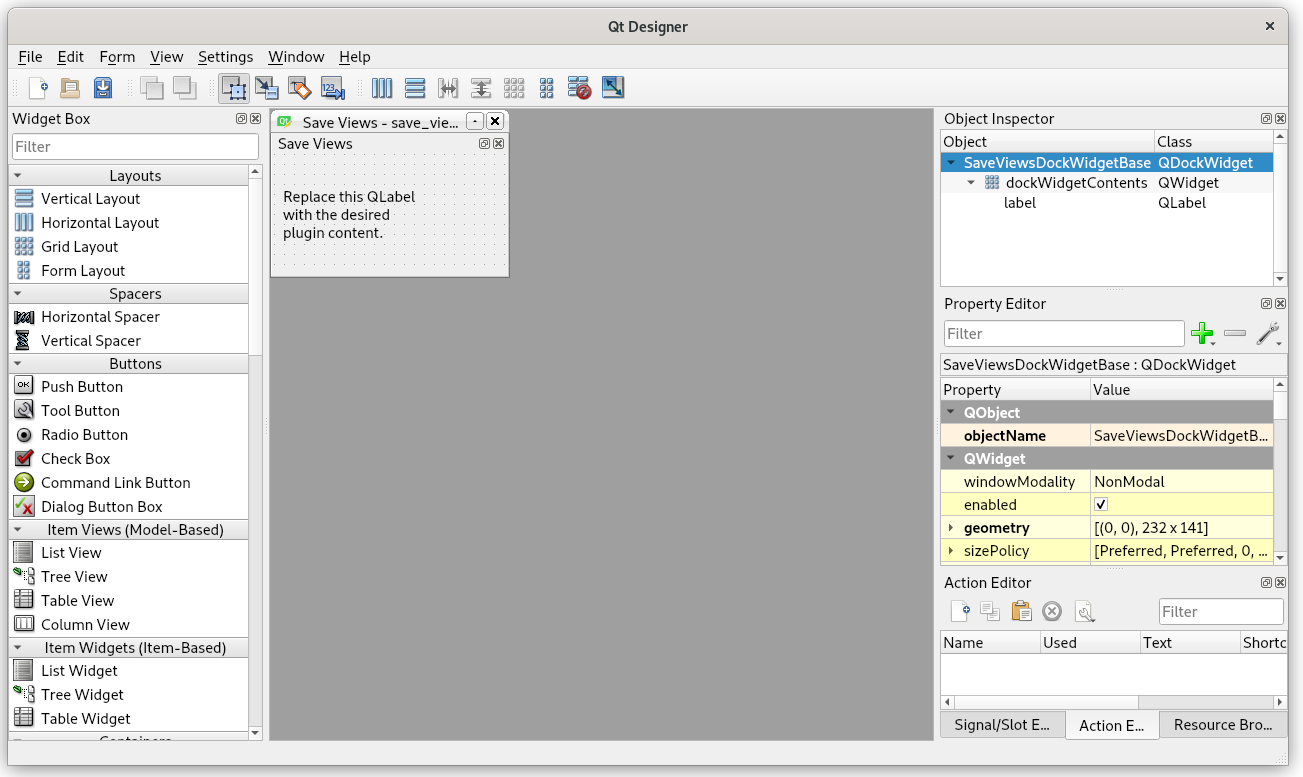Select Table View widget item
The height and width of the screenshot is (777, 1303).
[128, 601]
